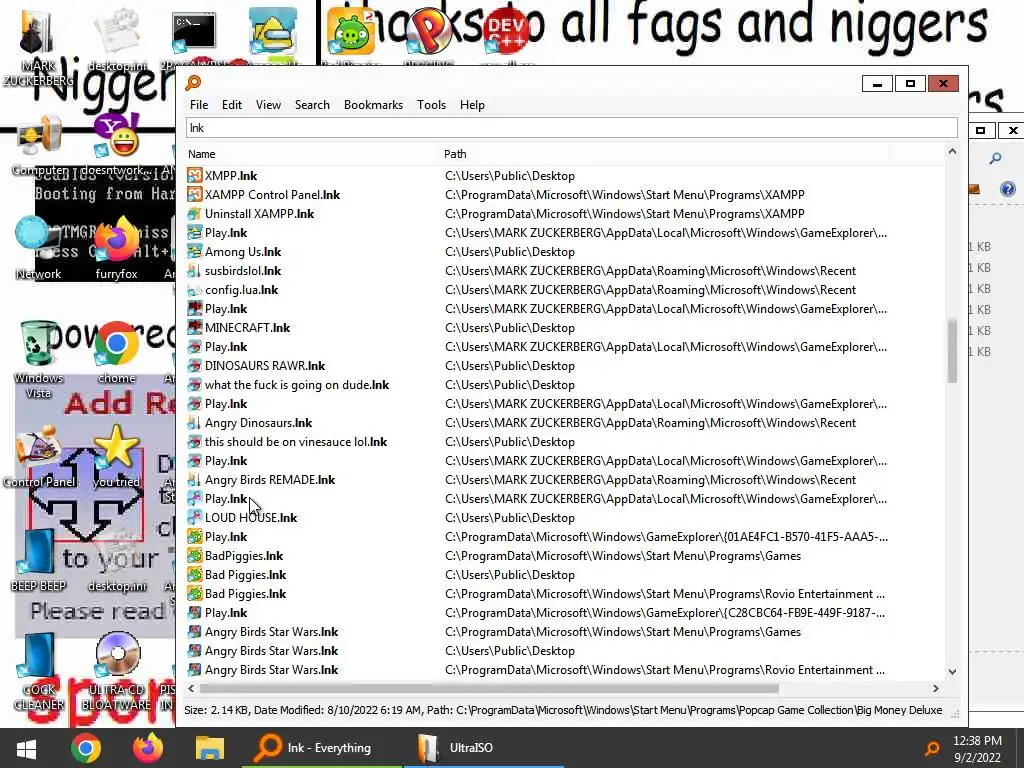Click the ULTRA CD BLOATWARE disc icon
The height and width of the screenshot is (768, 1024).
pyautogui.click(x=116, y=673)
